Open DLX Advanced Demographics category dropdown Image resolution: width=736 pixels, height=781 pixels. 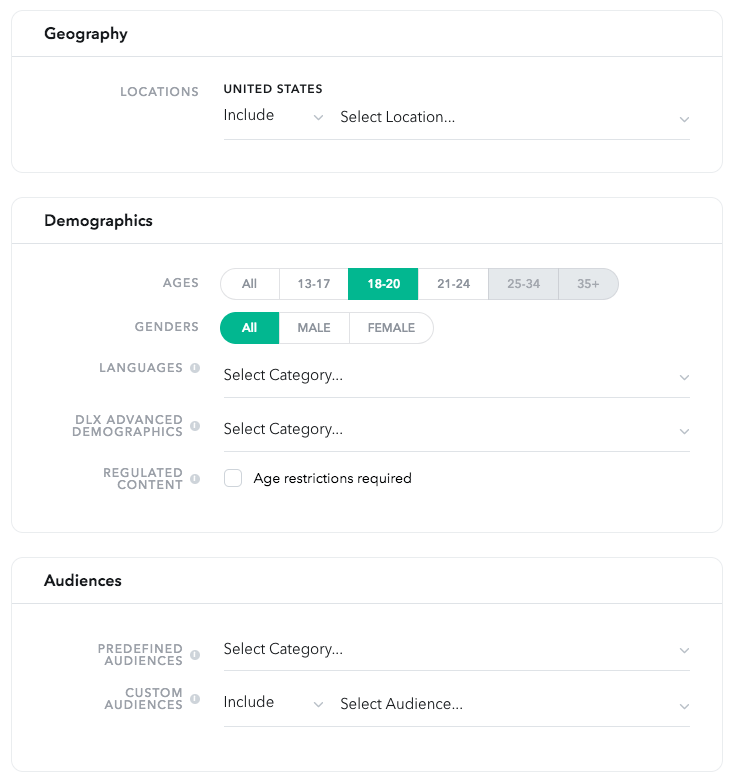[x=456, y=430]
